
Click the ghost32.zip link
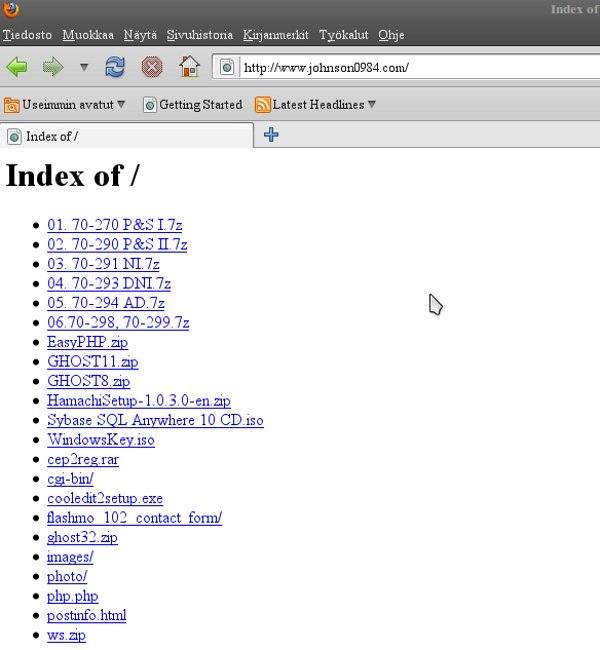click(x=82, y=537)
